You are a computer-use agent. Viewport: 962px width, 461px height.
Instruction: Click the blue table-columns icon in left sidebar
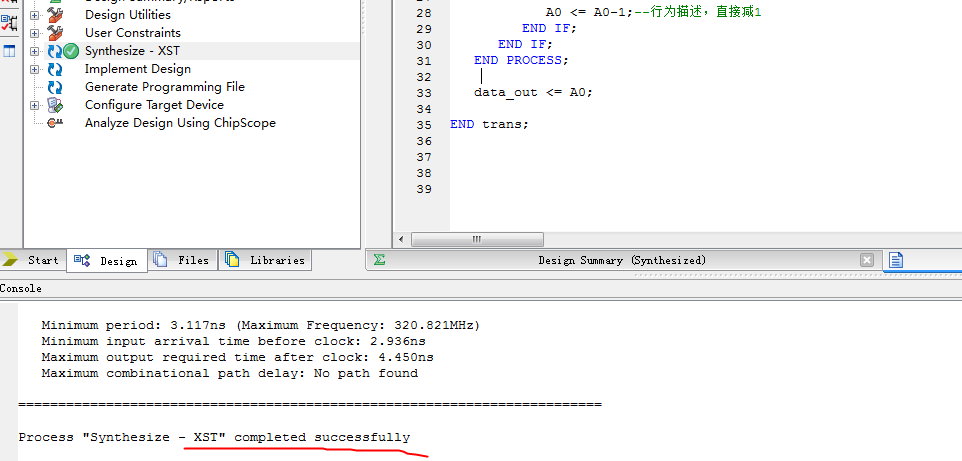9,51
